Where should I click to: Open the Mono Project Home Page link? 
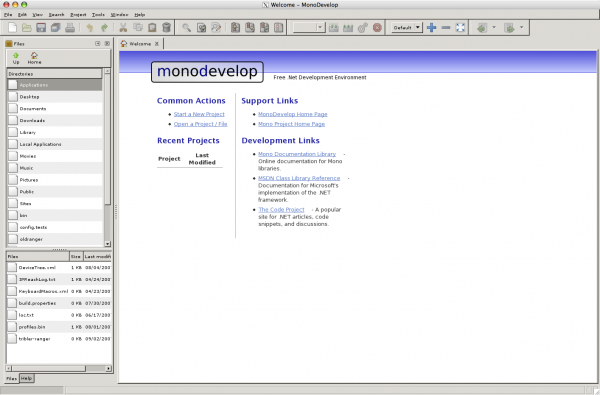tap(292, 124)
